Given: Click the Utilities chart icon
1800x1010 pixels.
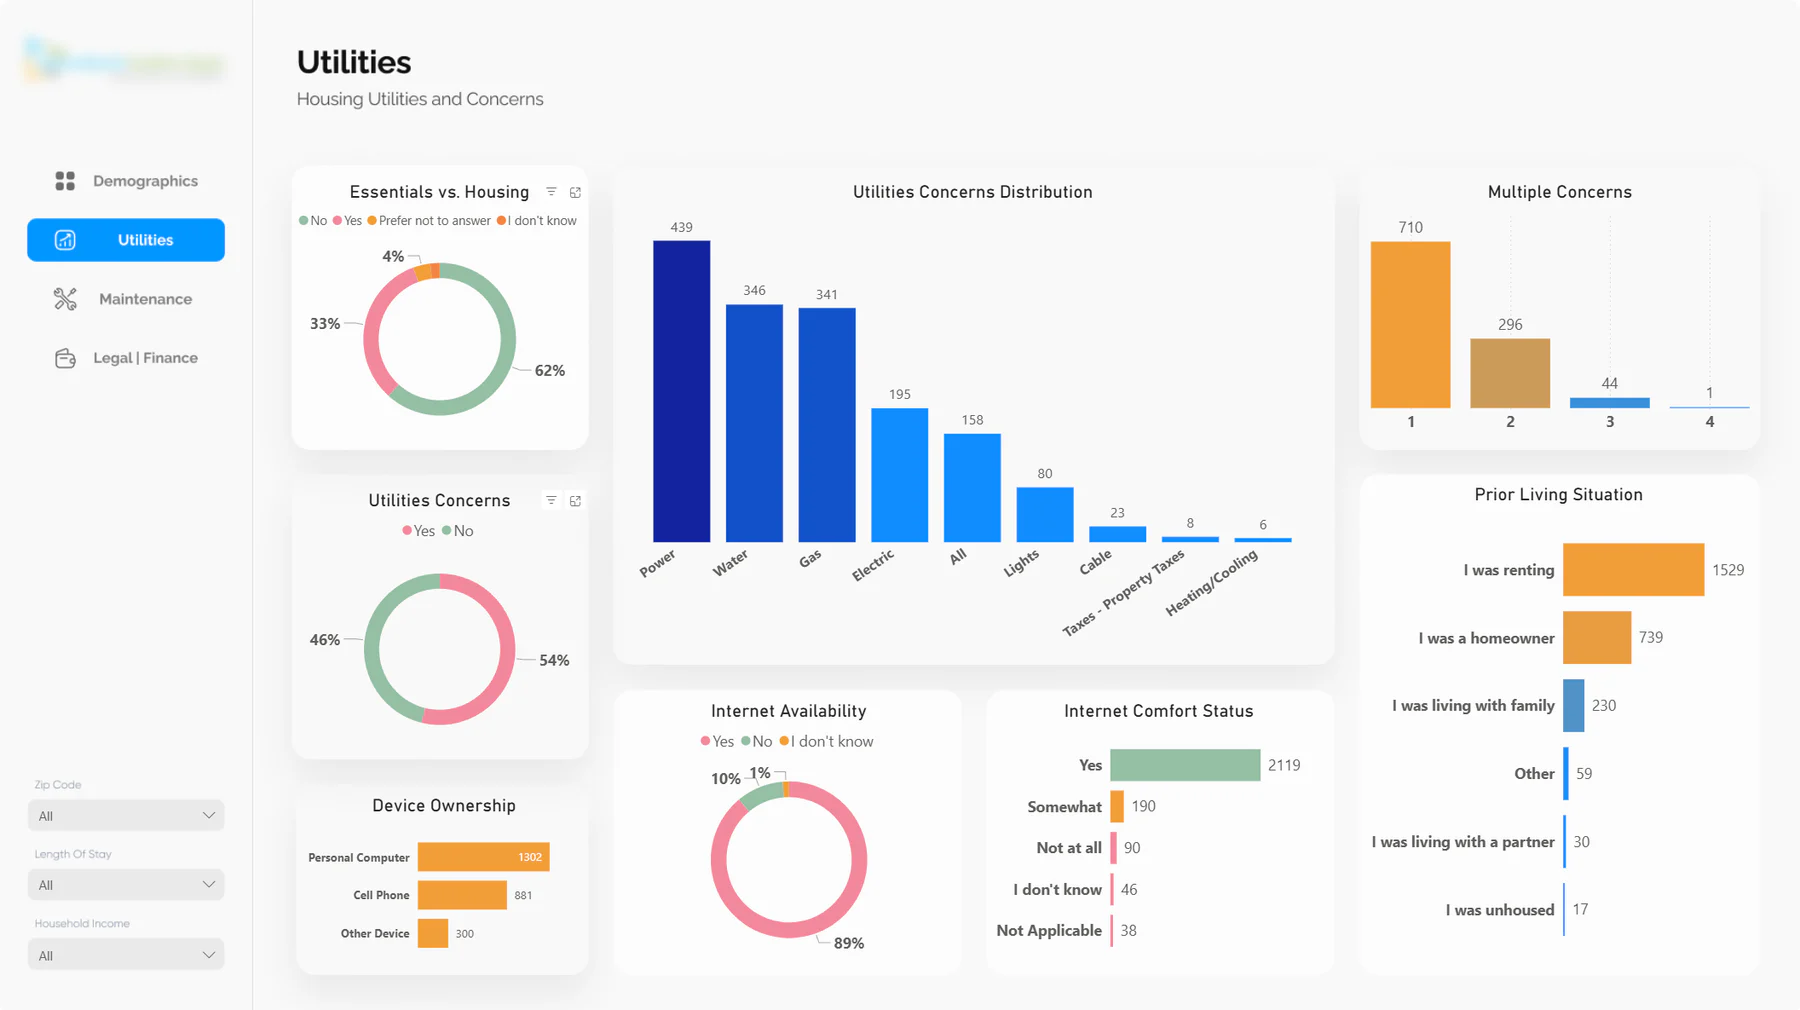Looking at the screenshot, I should tap(65, 240).
